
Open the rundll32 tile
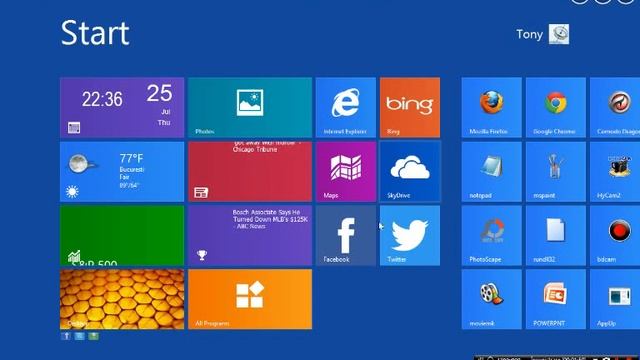tap(556, 236)
